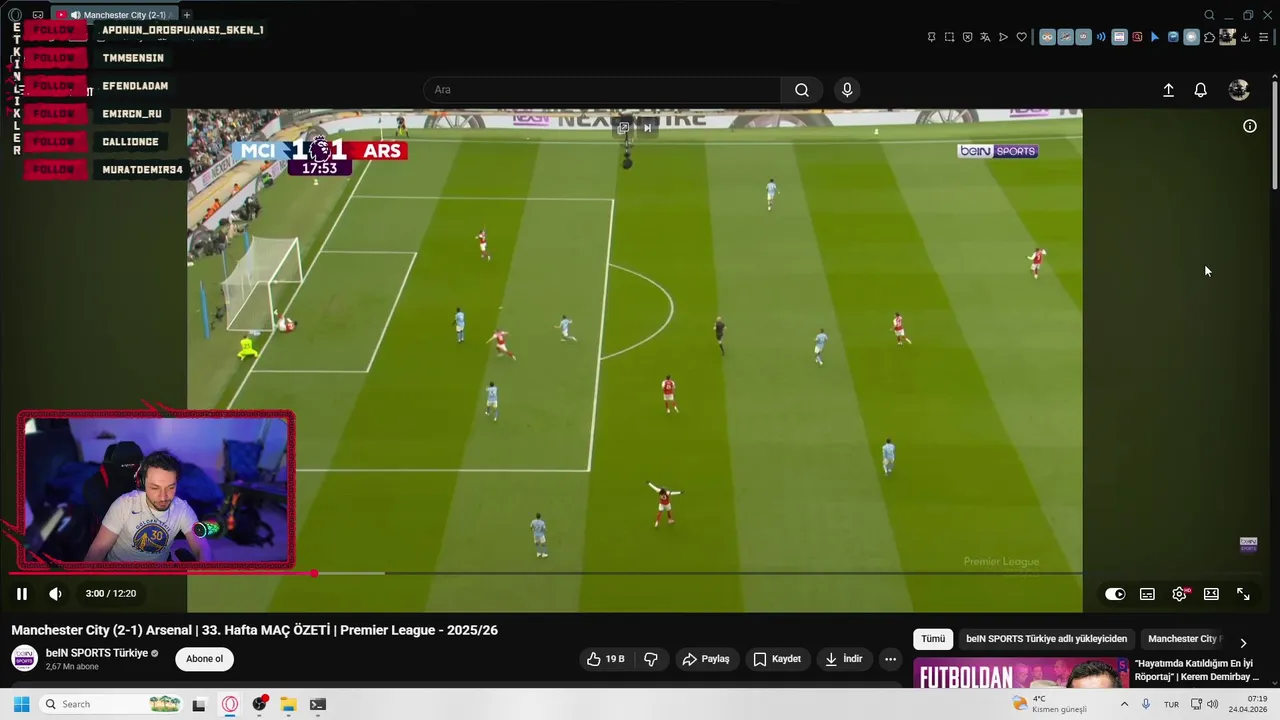The width and height of the screenshot is (1280, 720).
Task: Open the browser profile picture in the toolbar
Action: coord(1227,37)
